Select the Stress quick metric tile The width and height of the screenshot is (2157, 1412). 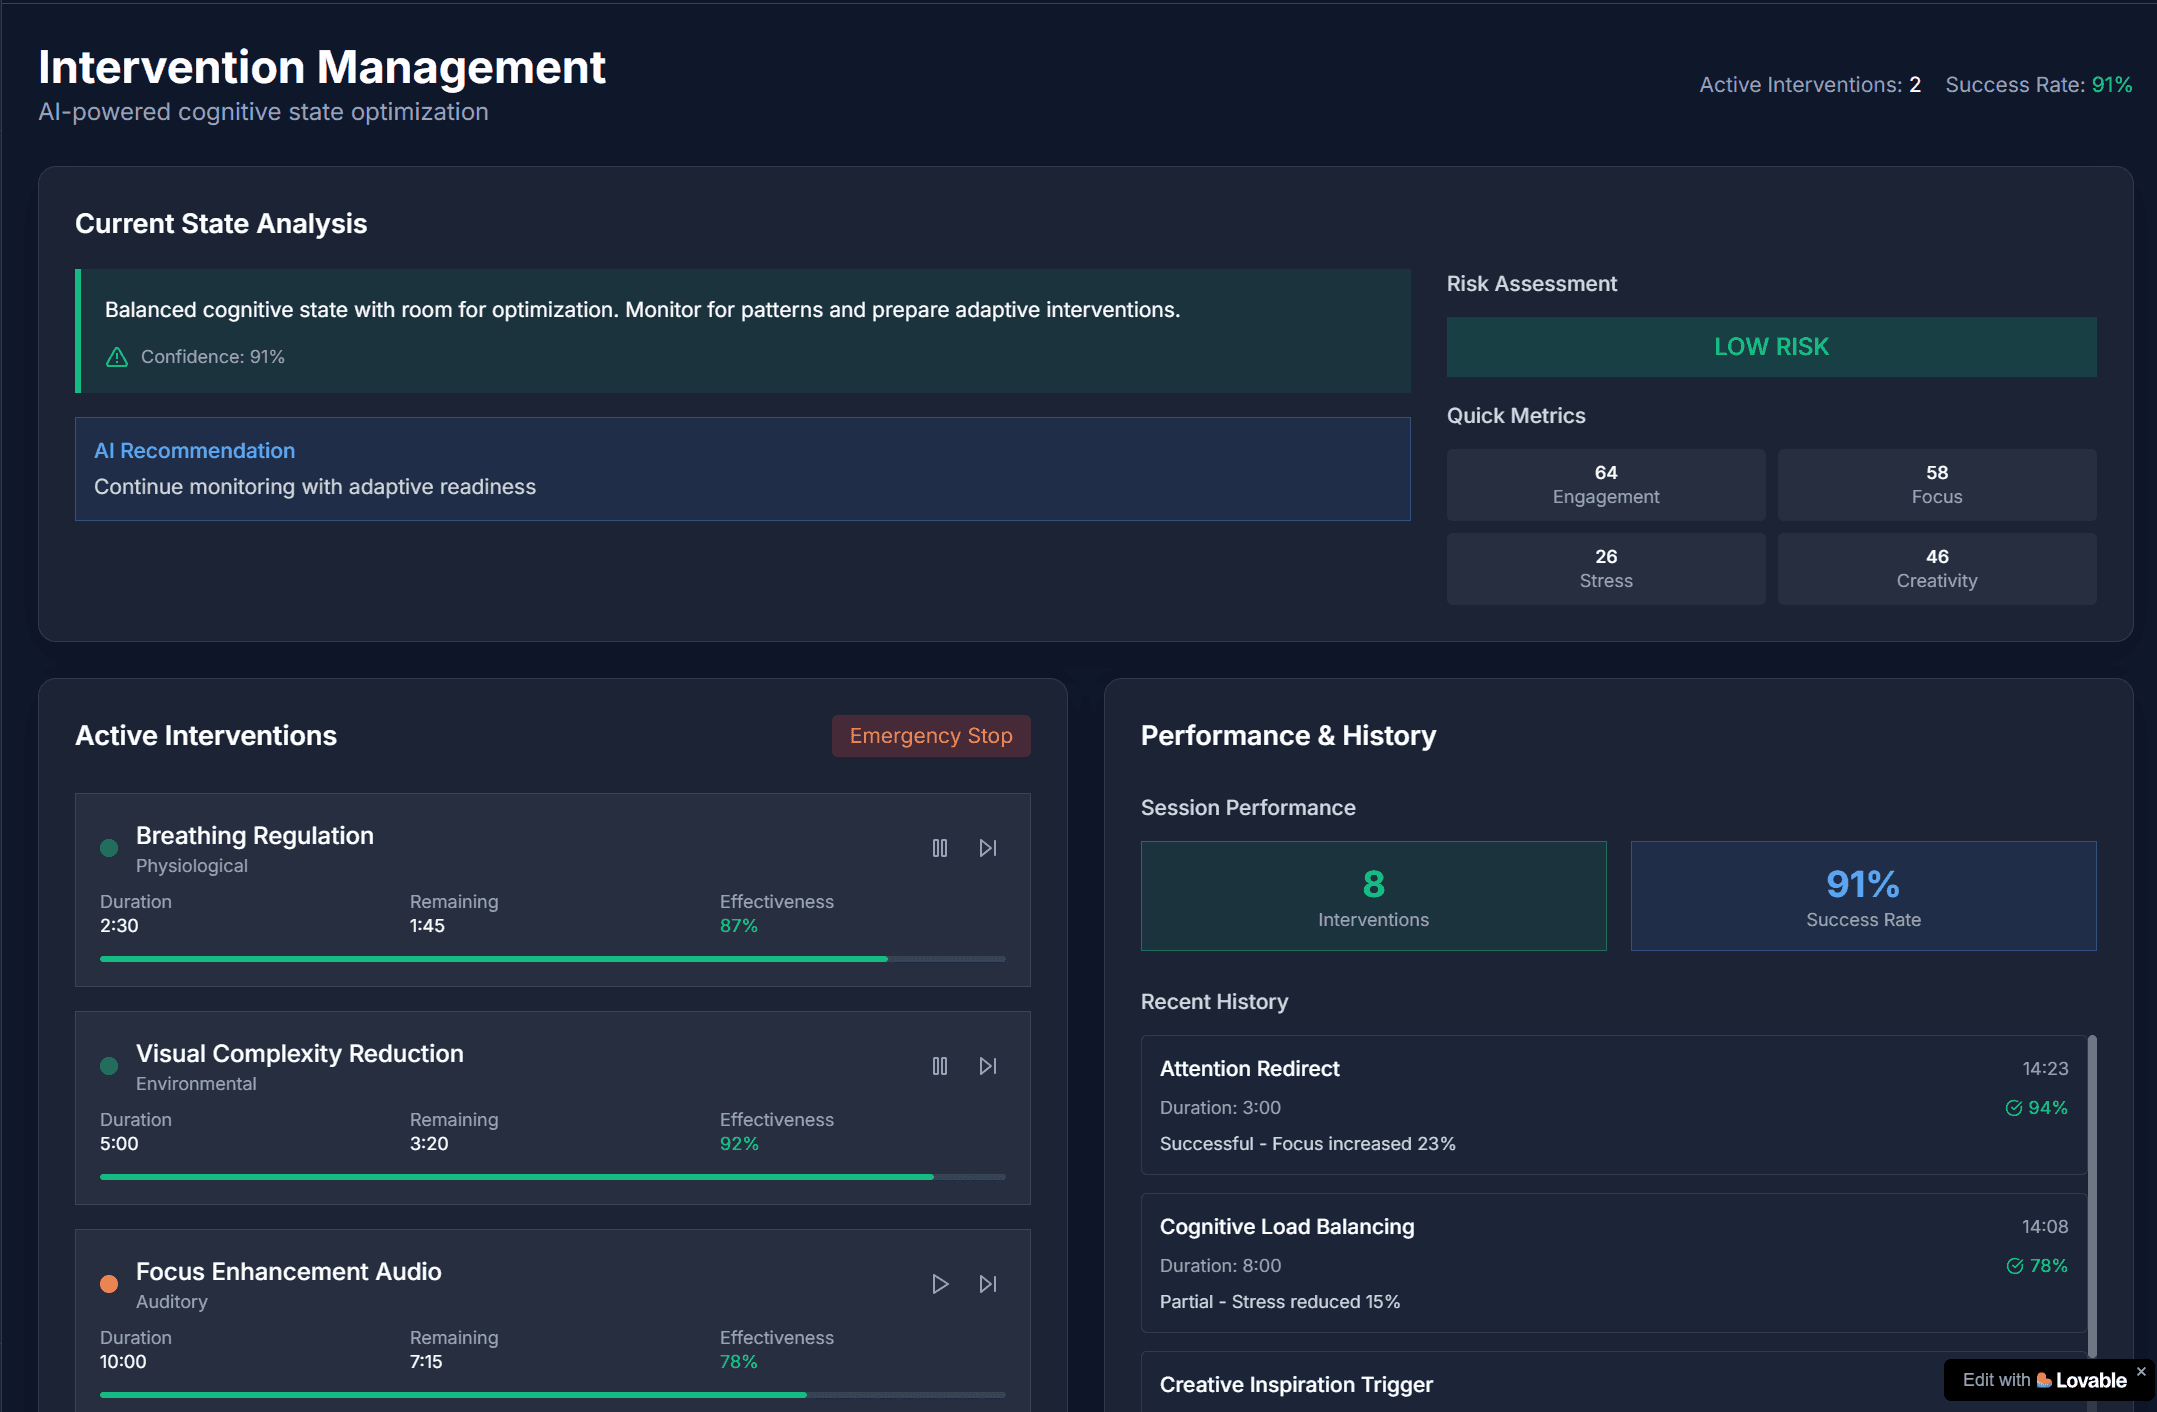[x=1605, y=569]
